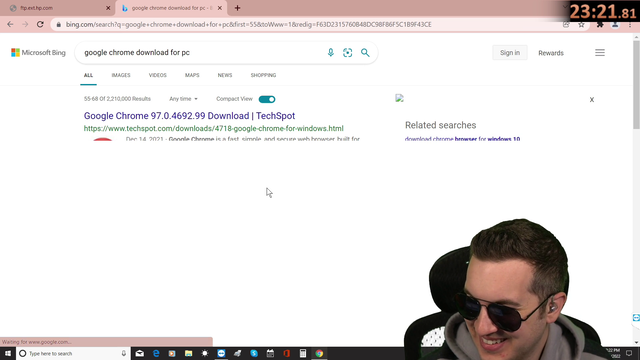This screenshot has width=640, height=360.
Task: Start voice search with the microphone icon
Action: click(x=331, y=53)
